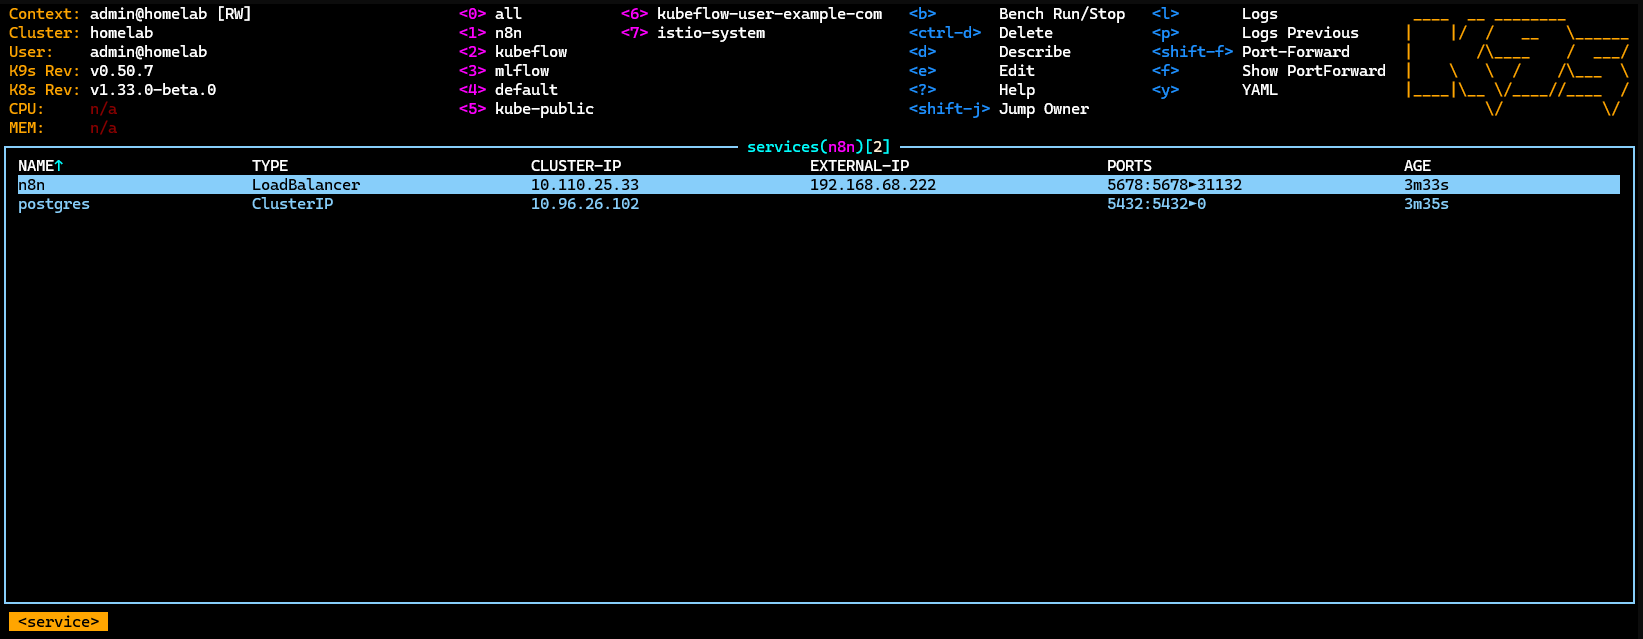Click the <shift-j> key hint

tap(949, 109)
